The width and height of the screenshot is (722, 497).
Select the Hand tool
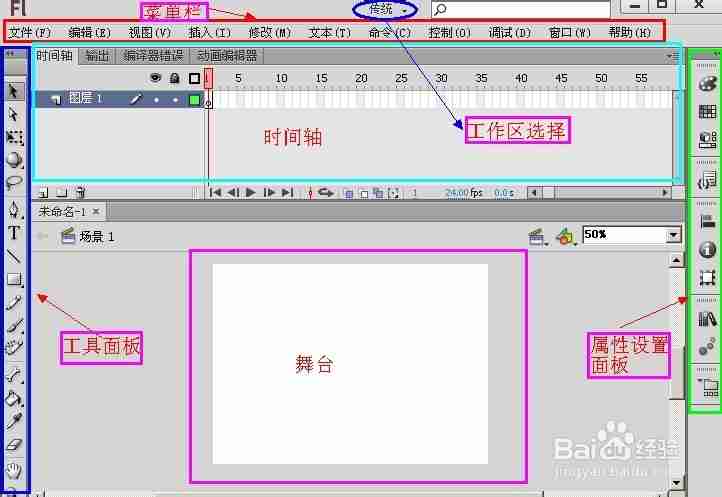[14, 470]
